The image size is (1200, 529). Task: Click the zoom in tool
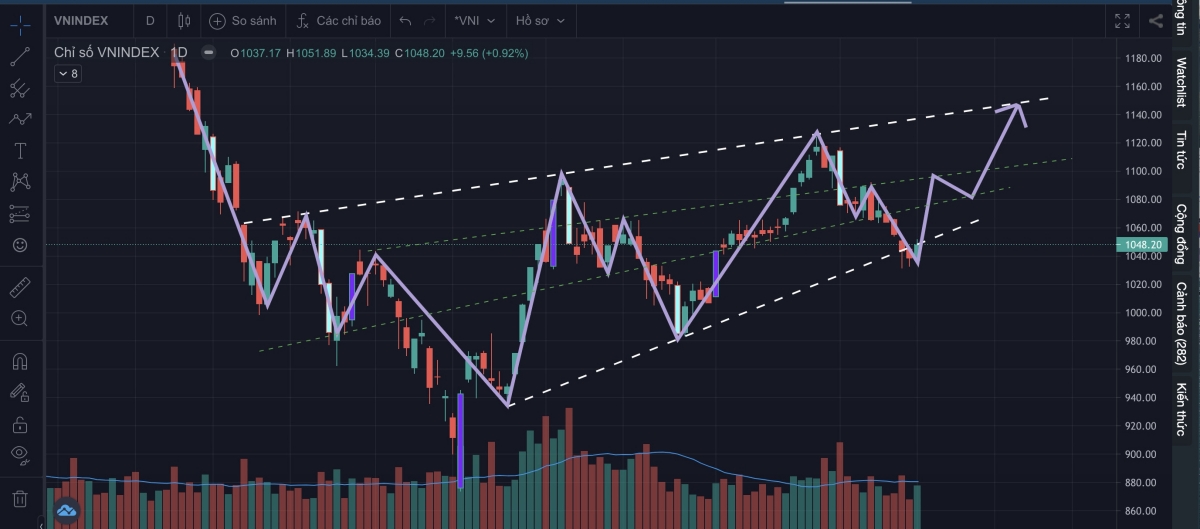[19, 319]
